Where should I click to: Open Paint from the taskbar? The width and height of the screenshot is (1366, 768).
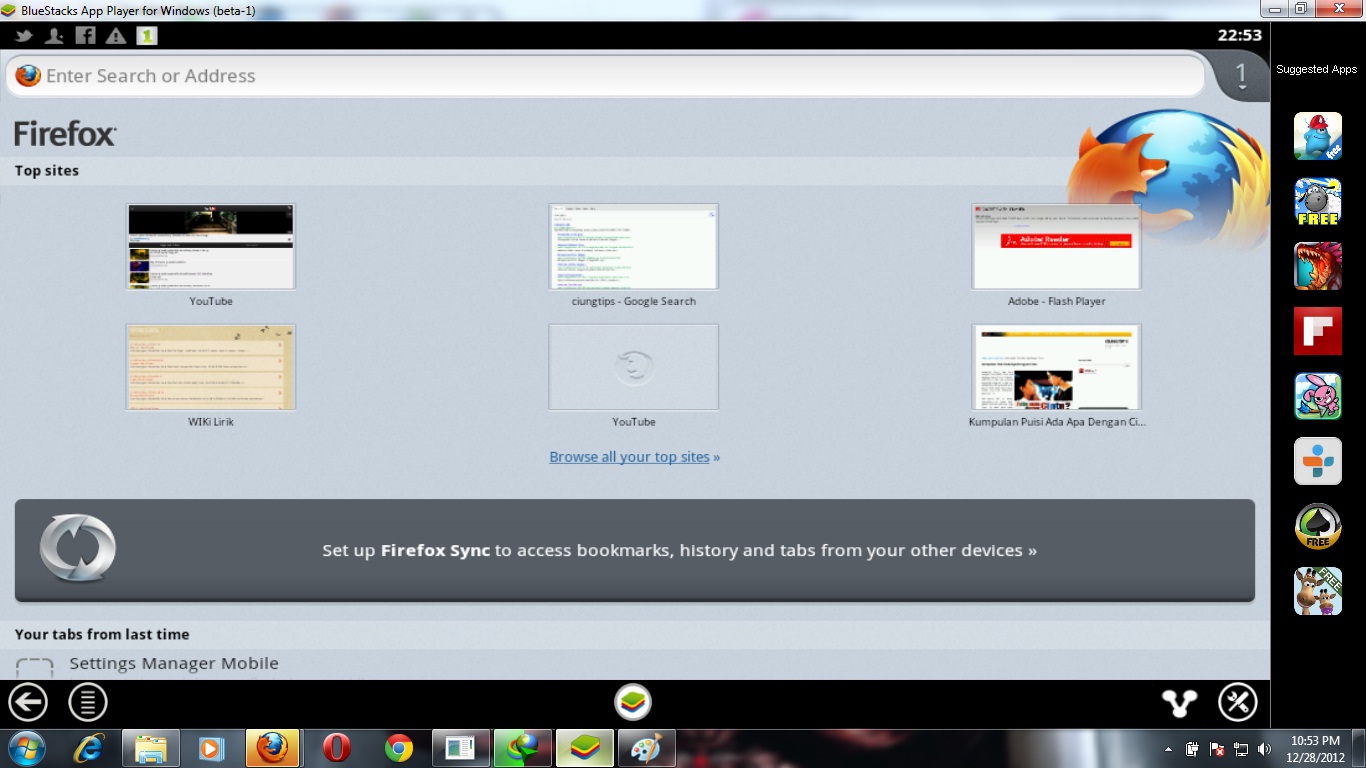click(647, 748)
